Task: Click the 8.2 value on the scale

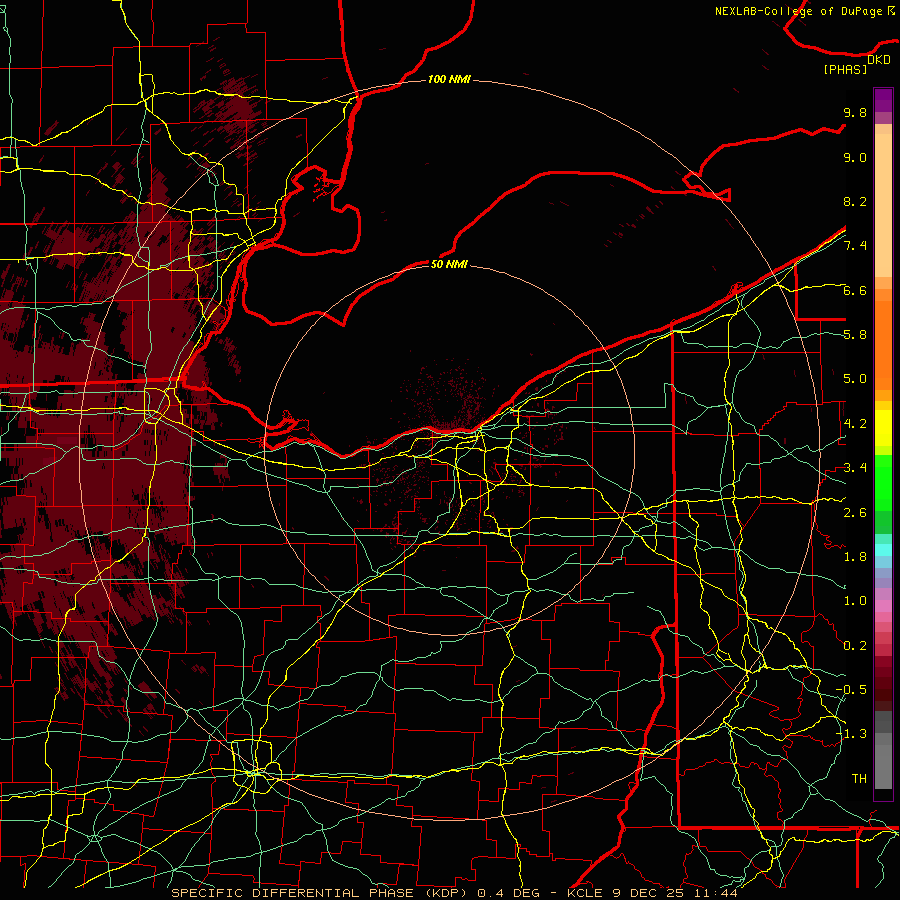Action: [x=855, y=201]
